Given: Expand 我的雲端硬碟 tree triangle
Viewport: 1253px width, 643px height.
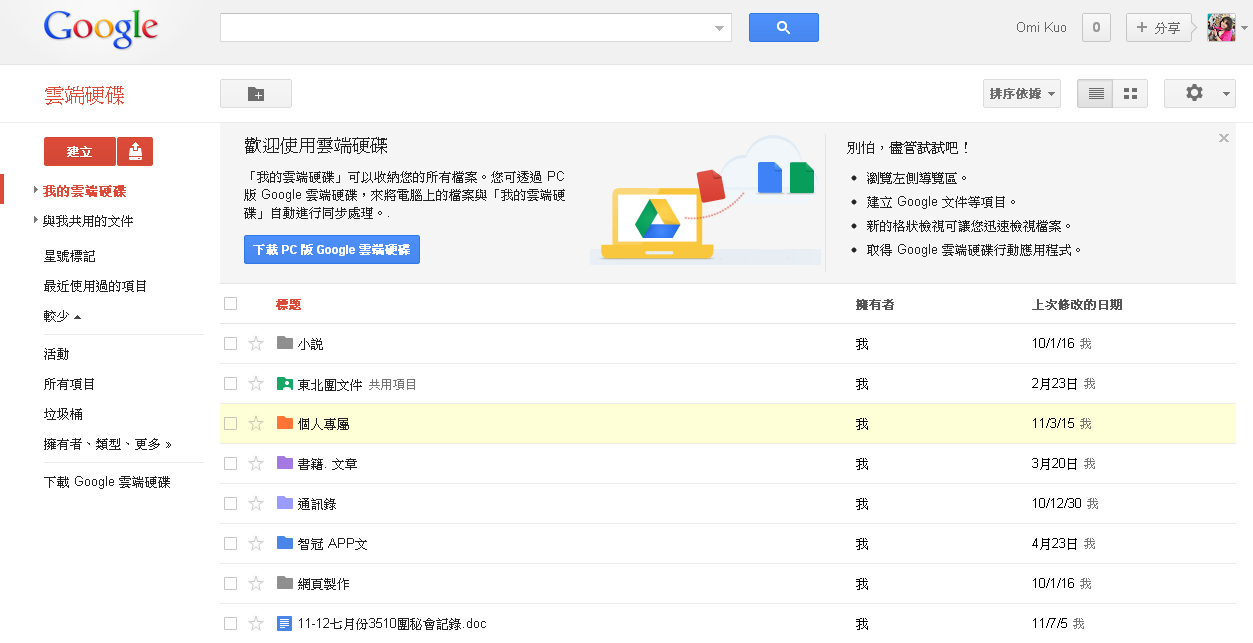Looking at the screenshot, I should coord(36,190).
